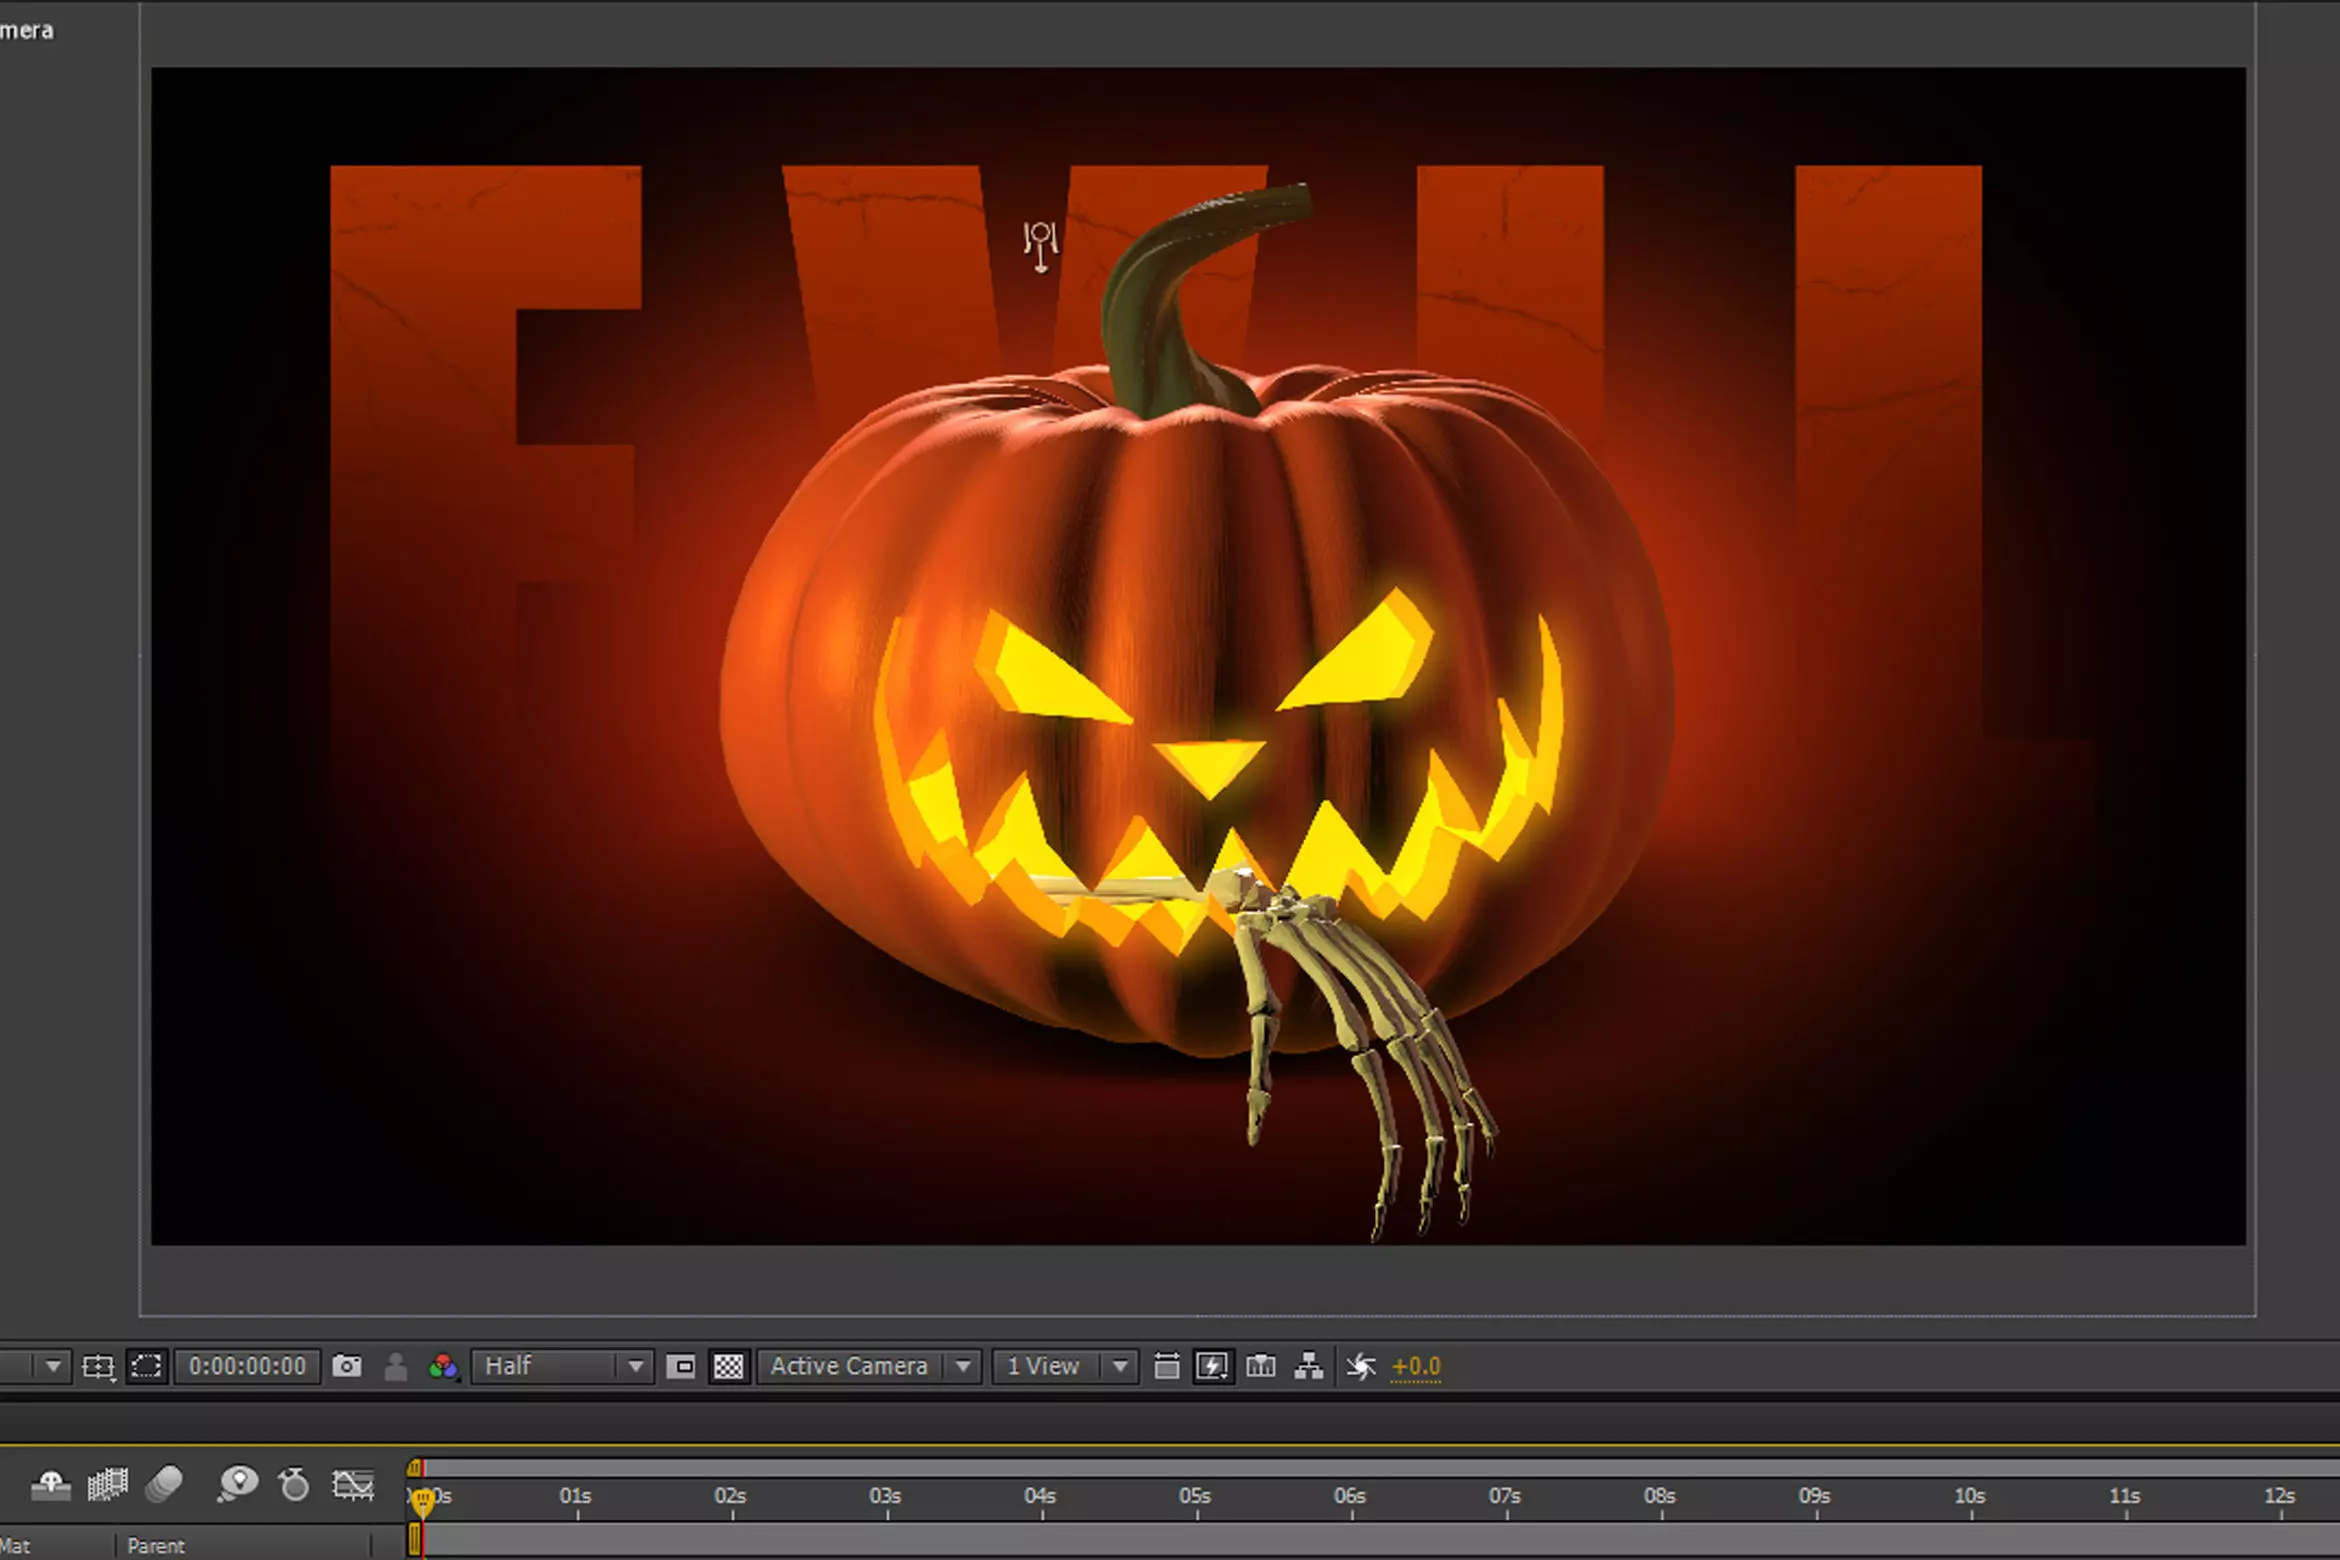Viewport: 2340px width, 1560px height.
Task: Open the Brainstorm tool
Action: [x=238, y=1485]
